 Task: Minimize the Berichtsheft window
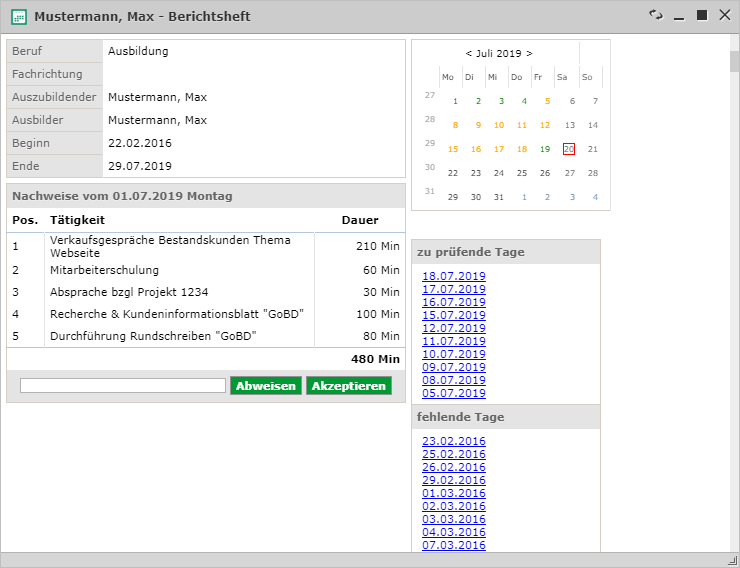[679, 17]
